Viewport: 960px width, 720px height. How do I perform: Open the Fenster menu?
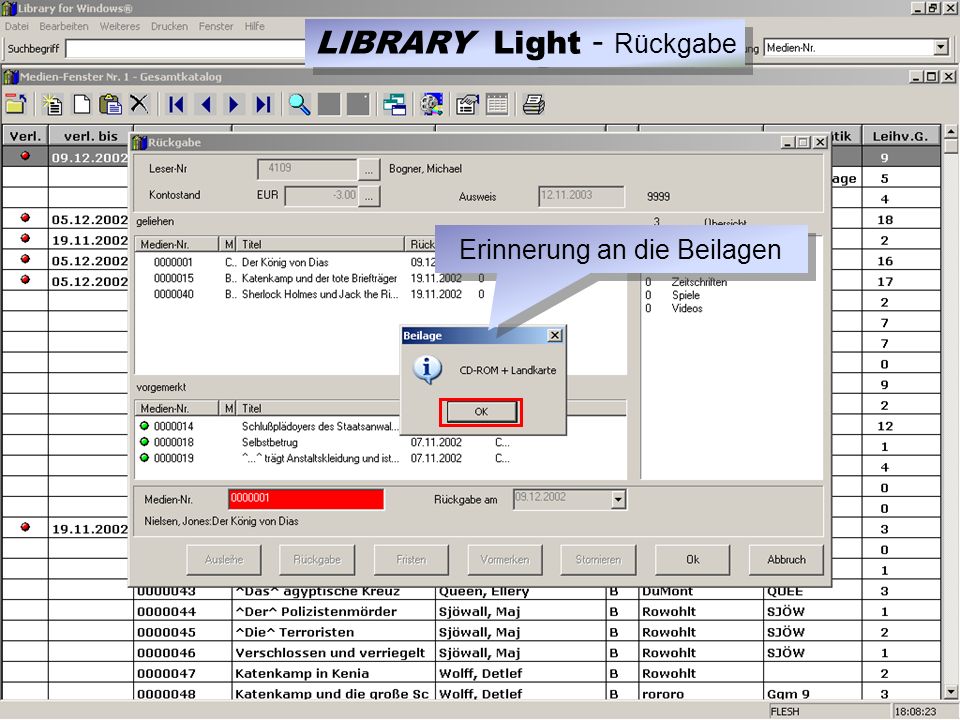[x=216, y=26]
